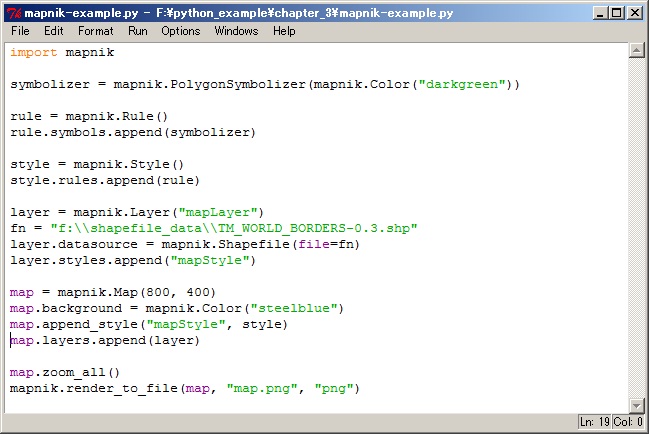This screenshot has height=434, width=649.
Task: Click the Col: 0 status indicator
Action: pyautogui.click(x=627, y=424)
